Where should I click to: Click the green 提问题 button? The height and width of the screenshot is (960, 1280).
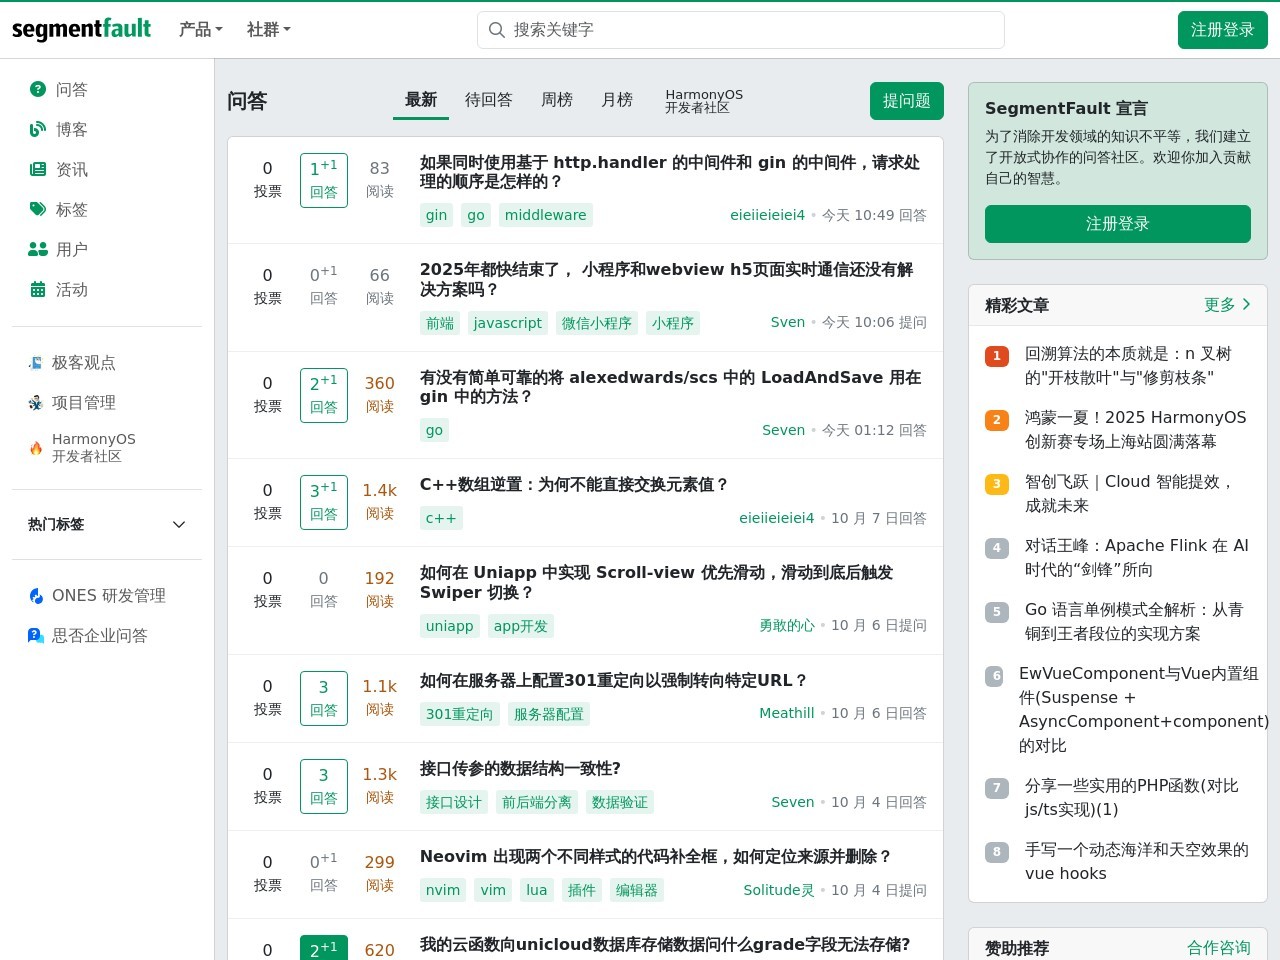tap(906, 101)
